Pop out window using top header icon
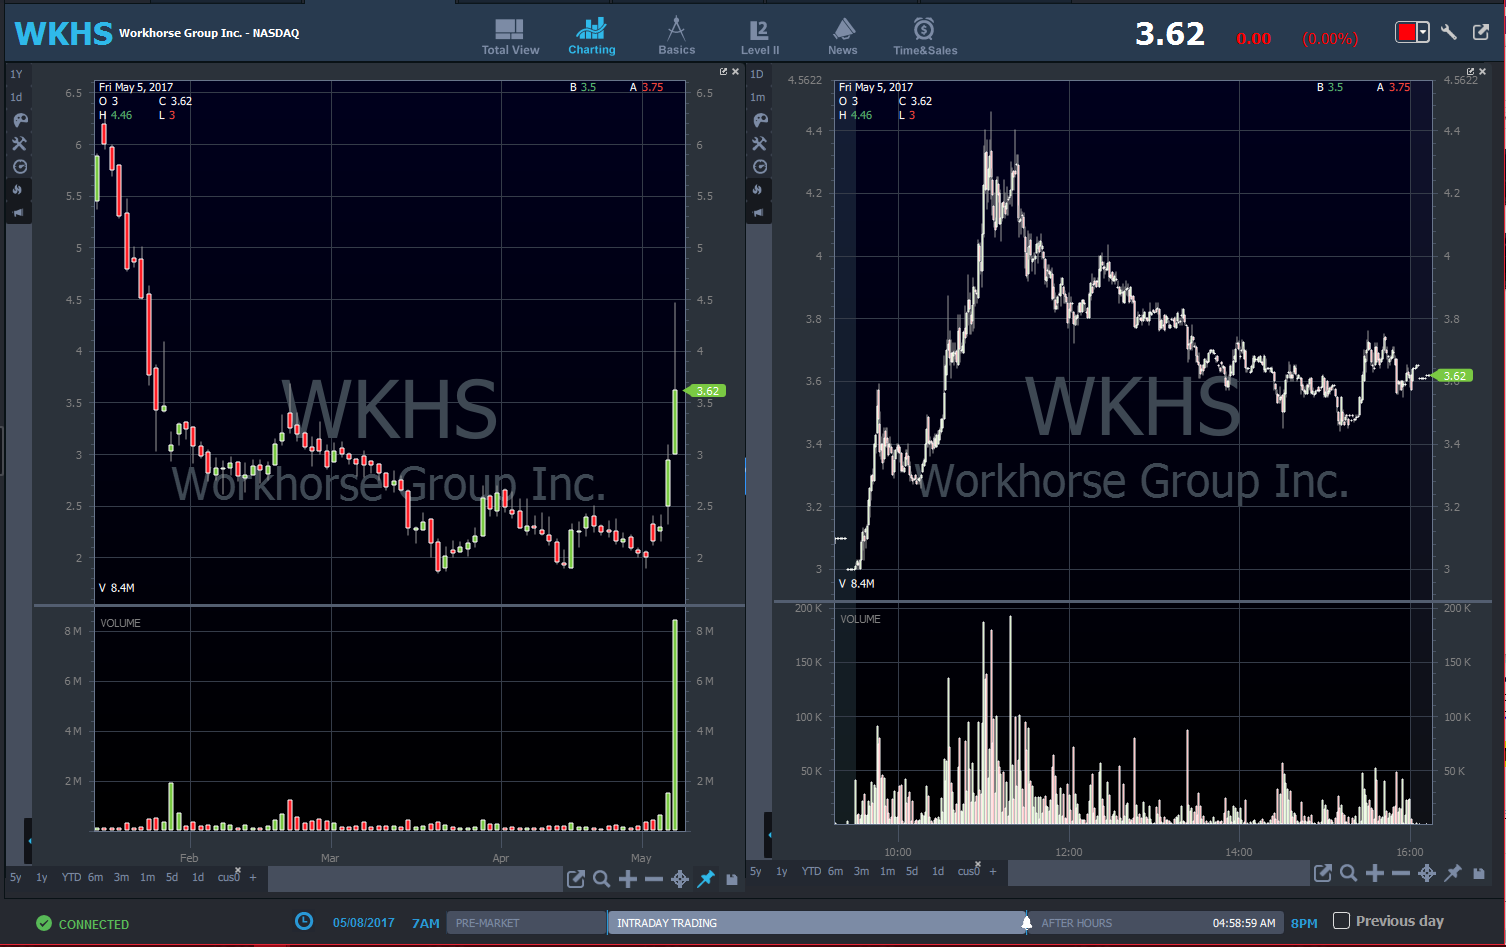 1481,33
